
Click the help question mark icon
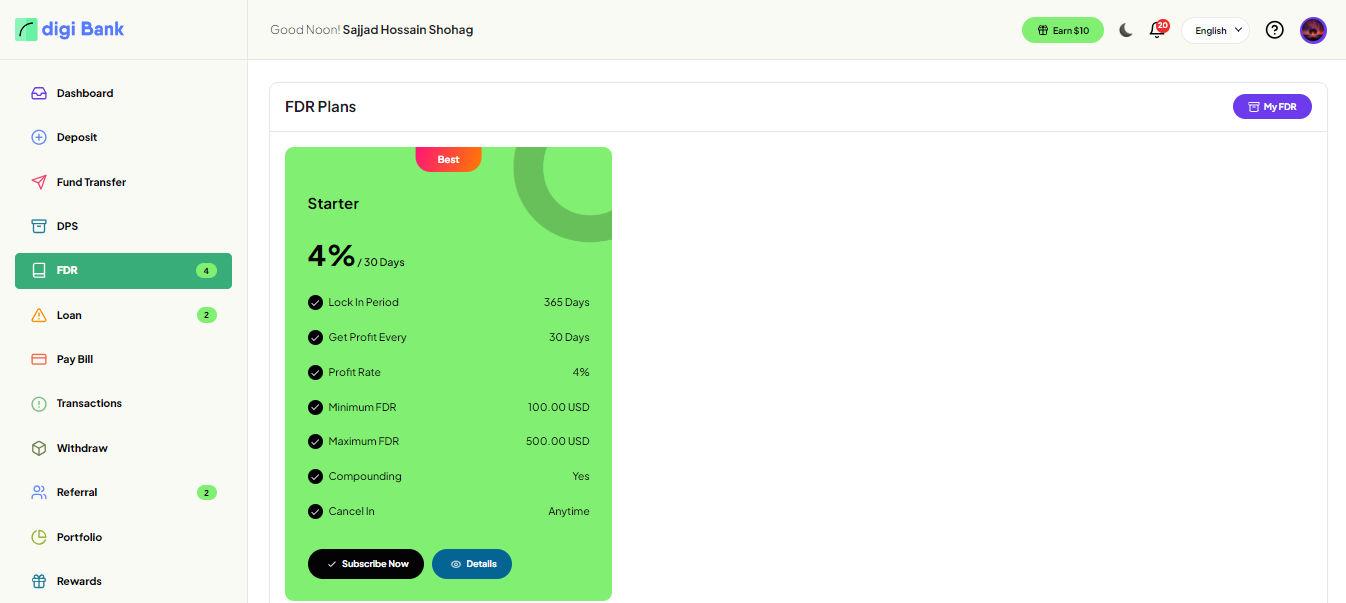pyautogui.click(x=1274, y=30)
